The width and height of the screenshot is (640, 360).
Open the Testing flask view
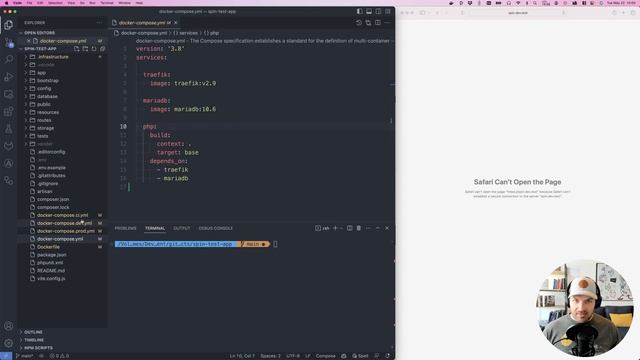click(9, 129)
